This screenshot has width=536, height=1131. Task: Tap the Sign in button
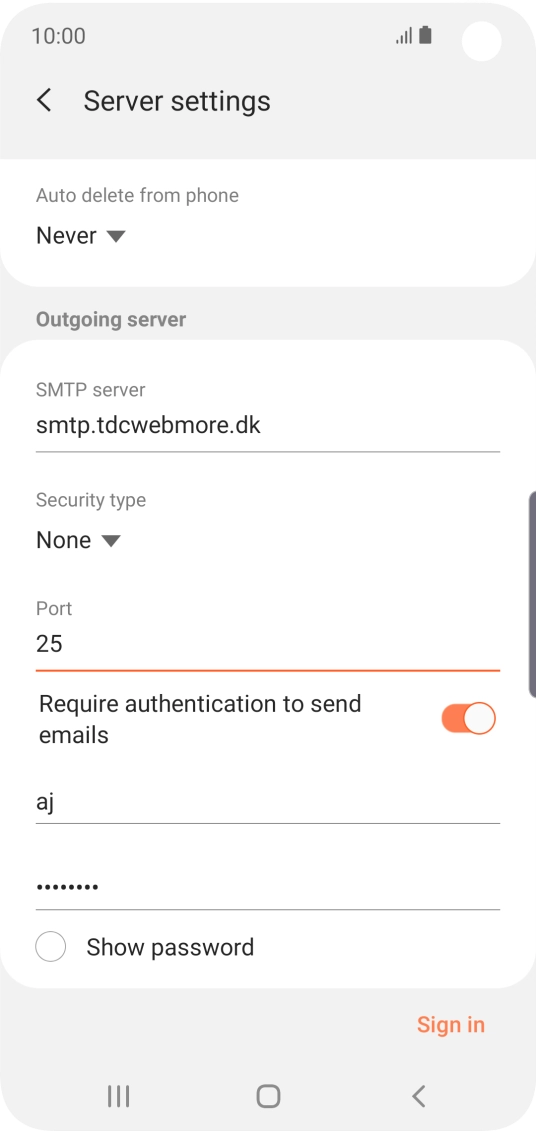click(x=451, y=1024)
